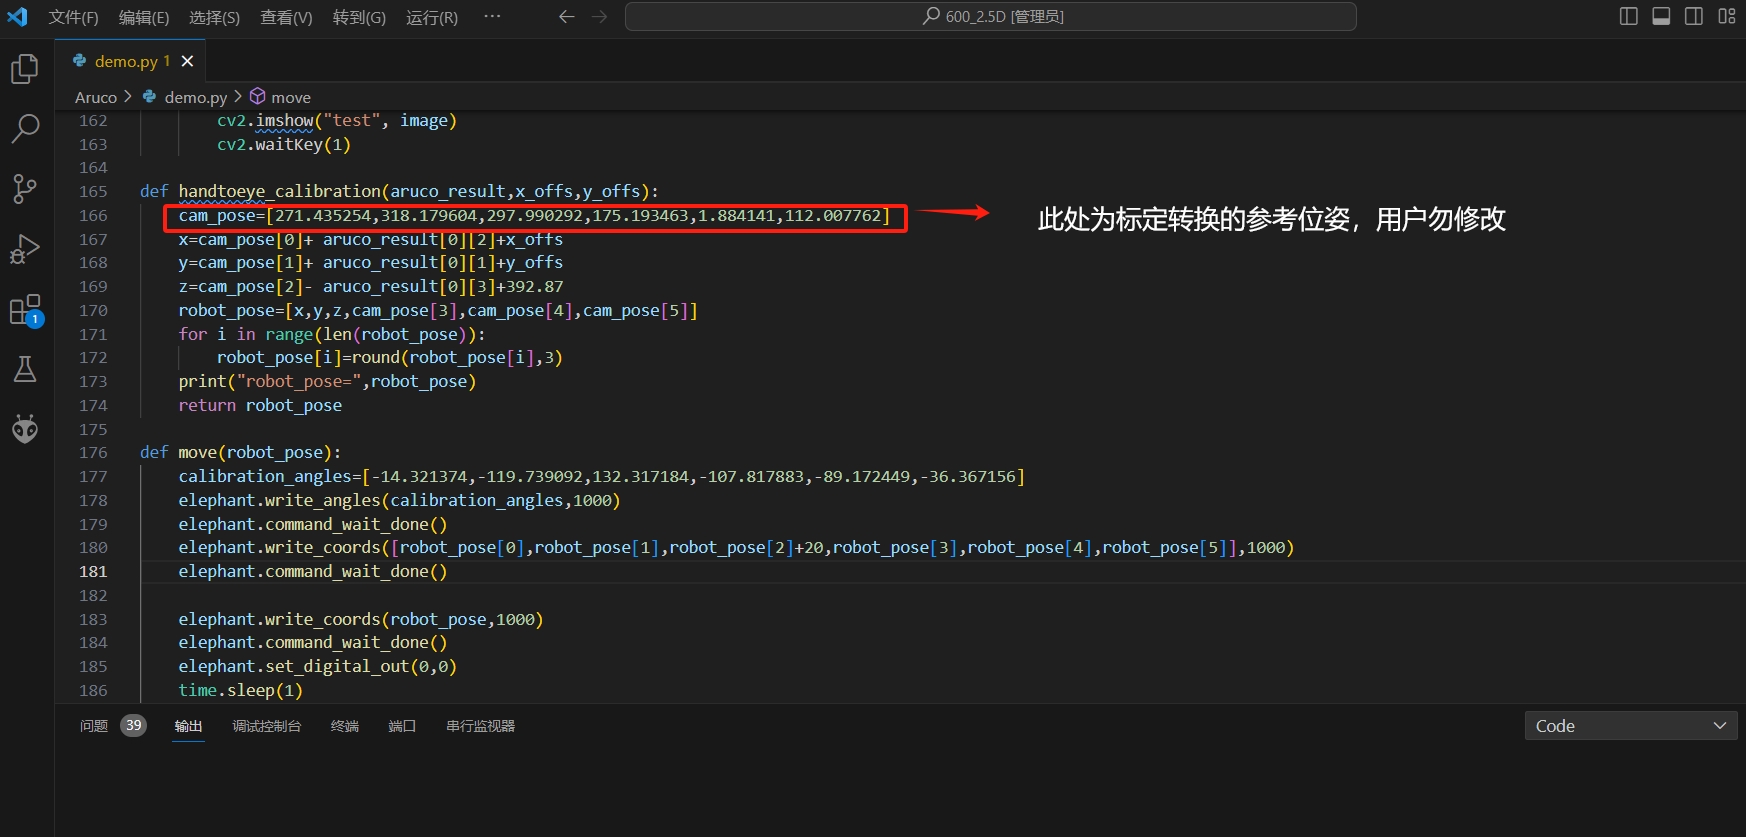Toggle the primary side bar layout icon
1746x837 pixels.
tap(1628, 17)
